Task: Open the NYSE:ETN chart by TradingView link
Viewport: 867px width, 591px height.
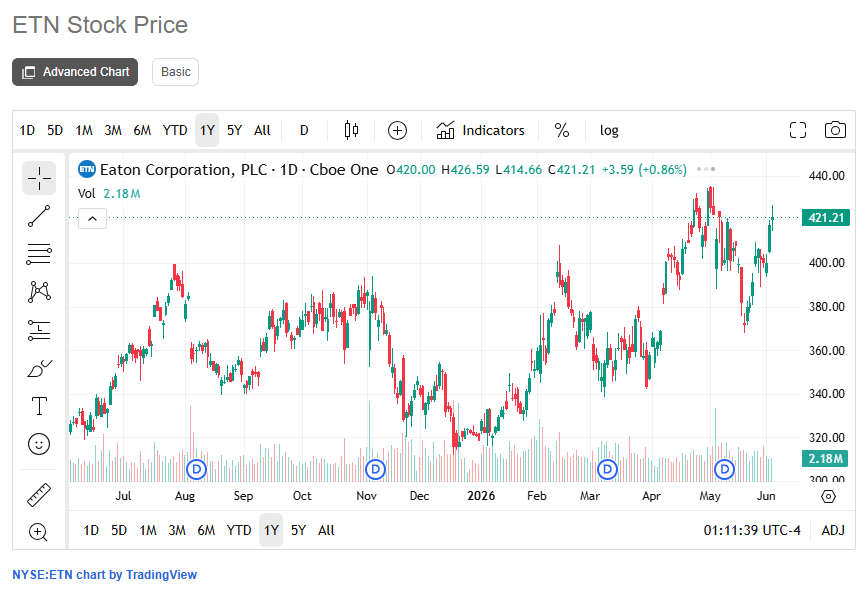Action: 105,575
